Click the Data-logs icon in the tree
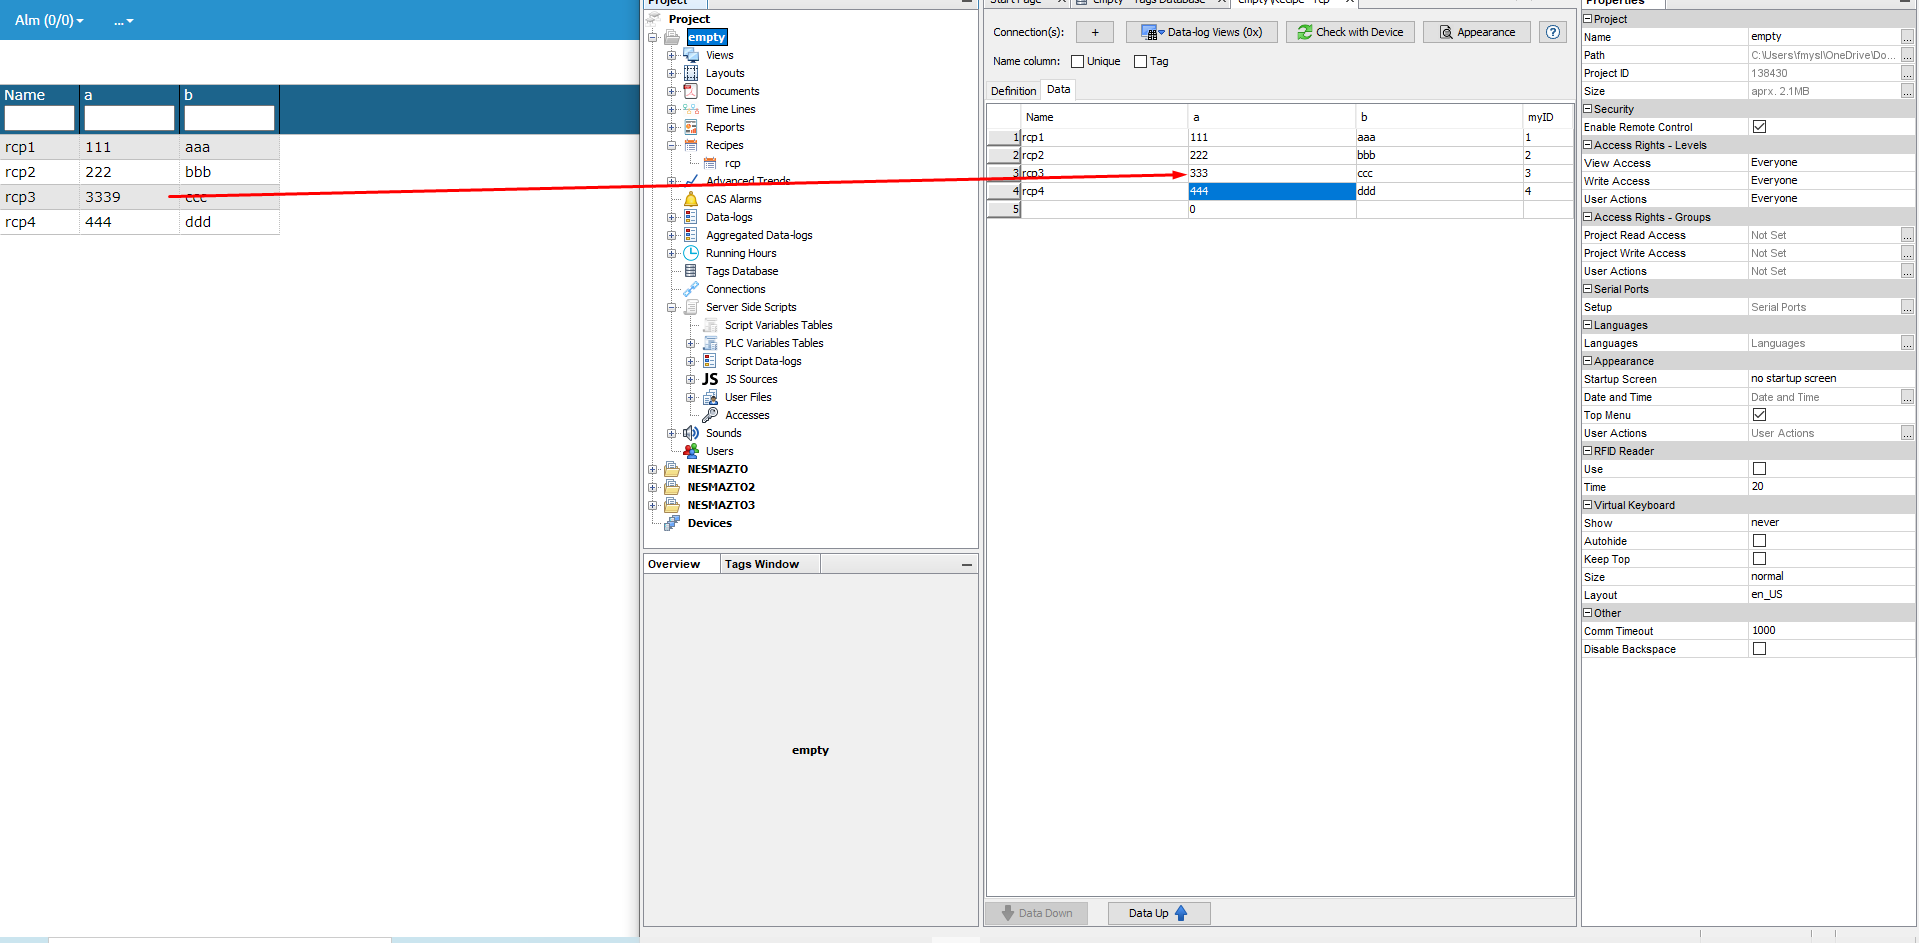Image resolution: width=1919 pixels, height=943 pixels. tap(691, 217)
